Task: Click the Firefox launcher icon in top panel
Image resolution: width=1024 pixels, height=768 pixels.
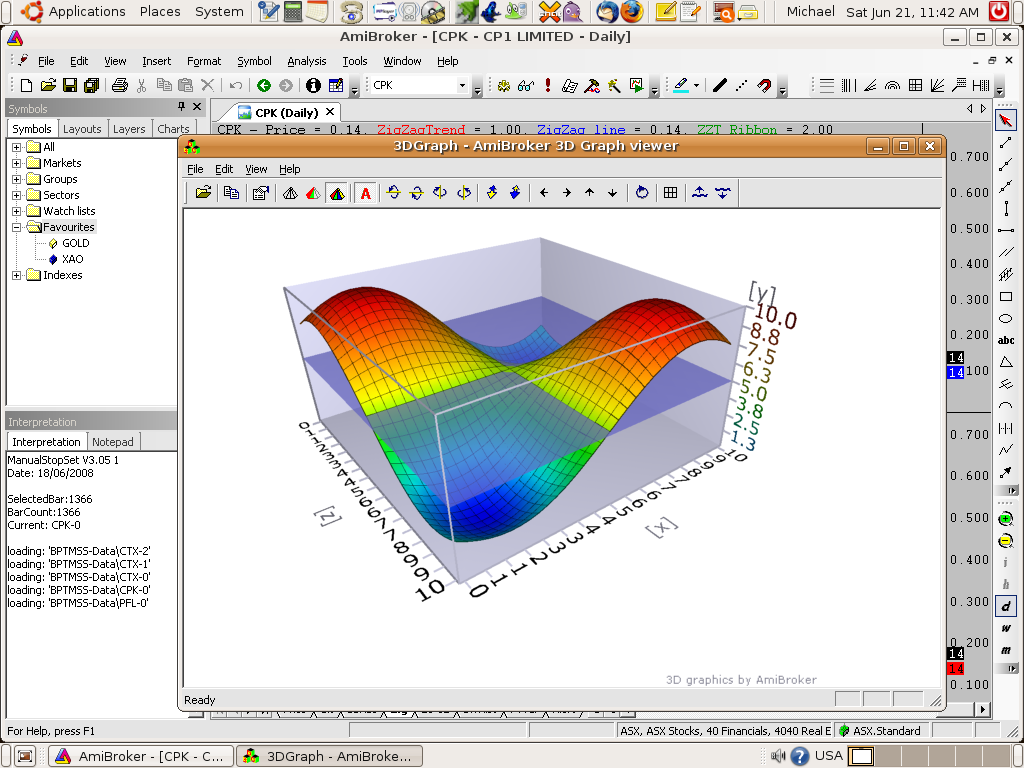Action: tap(631, 11)
